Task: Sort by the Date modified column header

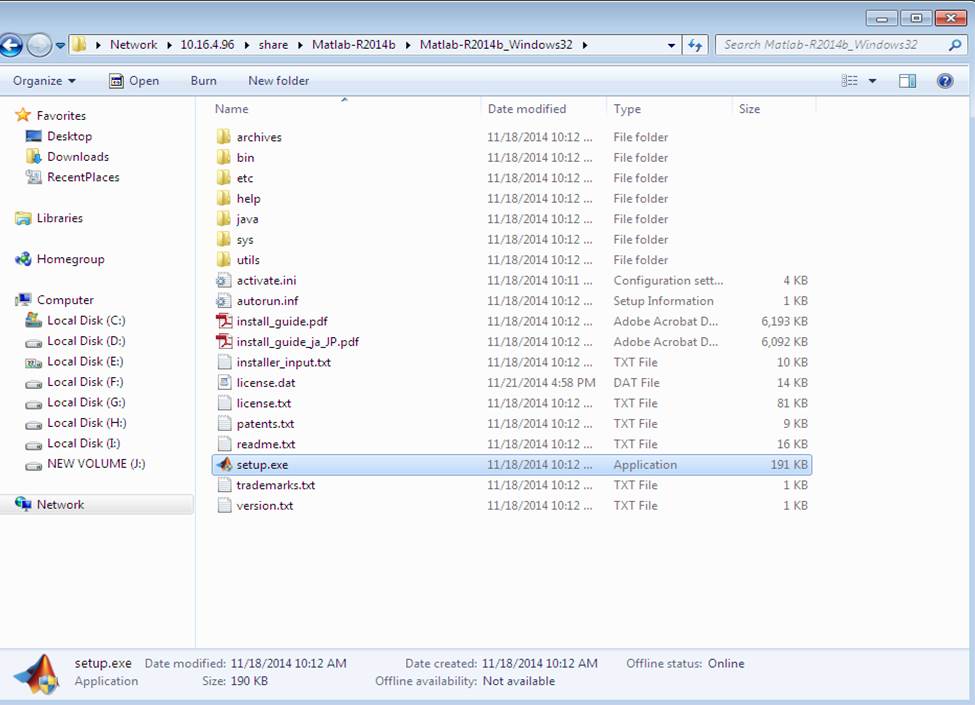Action: click(527, 109)
